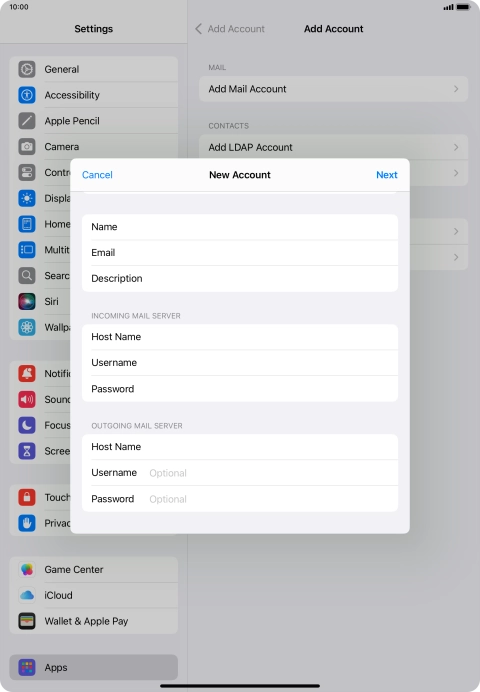
Task: Select the Apps icon in sidebar
Action: 27,667
